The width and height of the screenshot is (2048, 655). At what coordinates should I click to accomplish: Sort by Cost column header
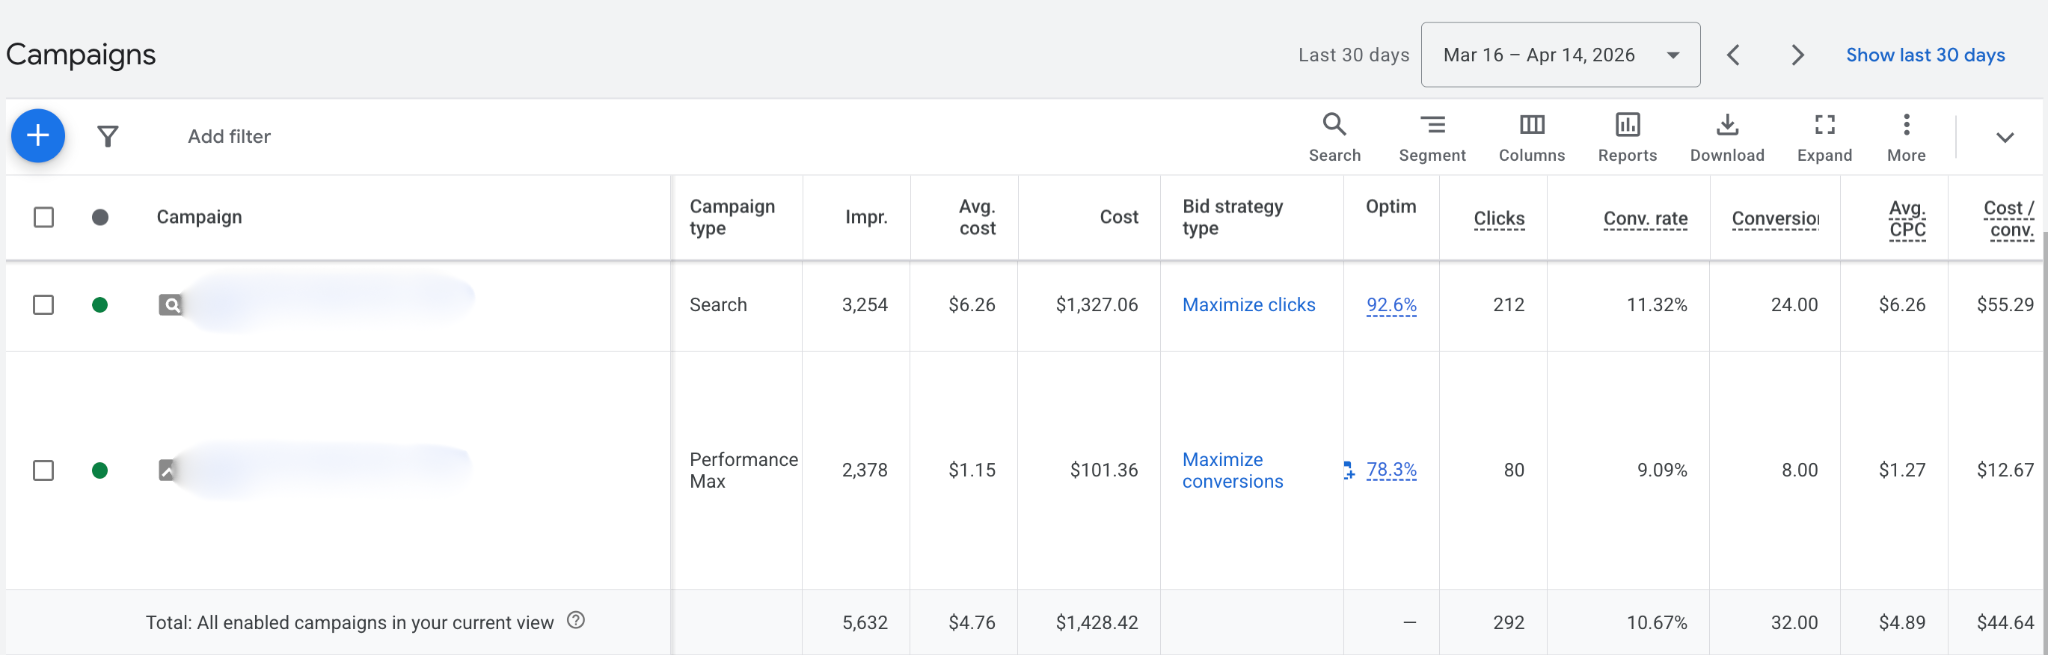[1119, 217]
